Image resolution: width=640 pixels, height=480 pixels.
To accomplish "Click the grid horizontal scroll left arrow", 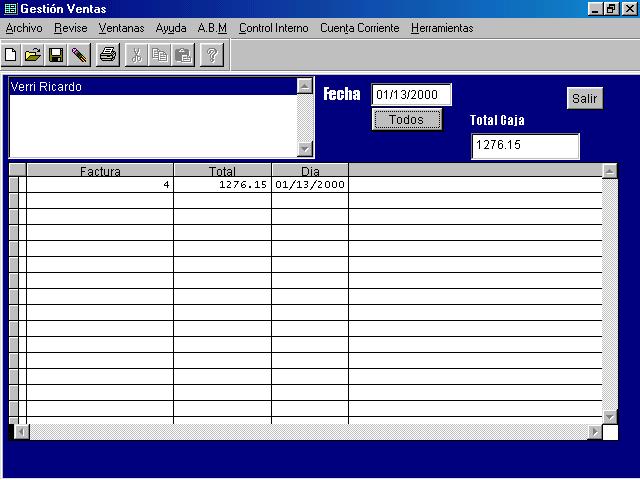I will [x=22, y=432].
